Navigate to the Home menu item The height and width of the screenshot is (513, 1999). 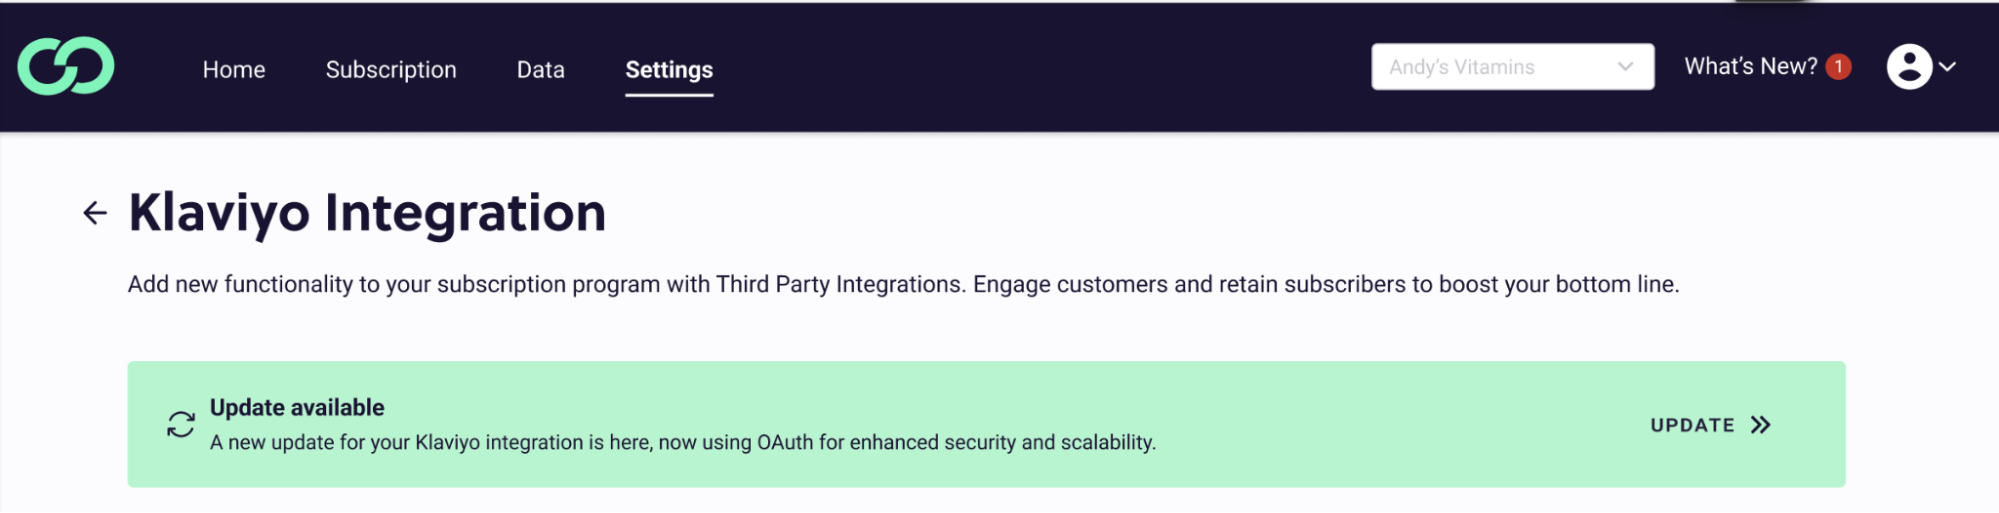click(x=234, y=70)
